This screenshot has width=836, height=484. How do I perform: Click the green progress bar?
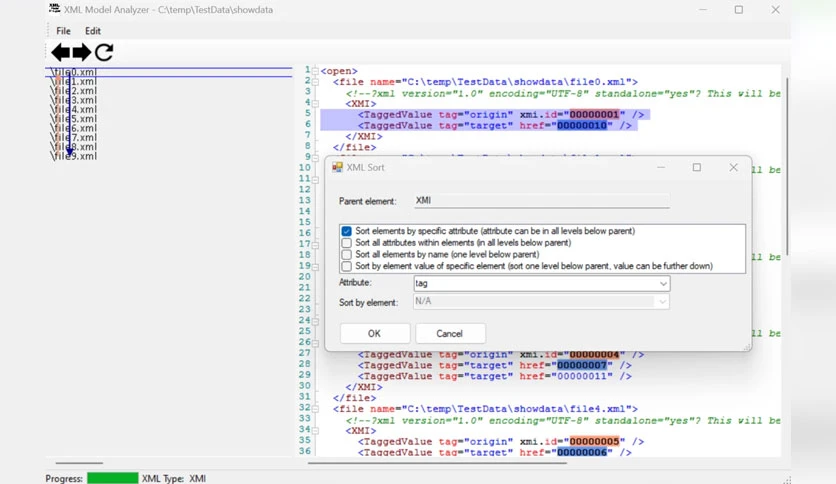coord(112,478)
